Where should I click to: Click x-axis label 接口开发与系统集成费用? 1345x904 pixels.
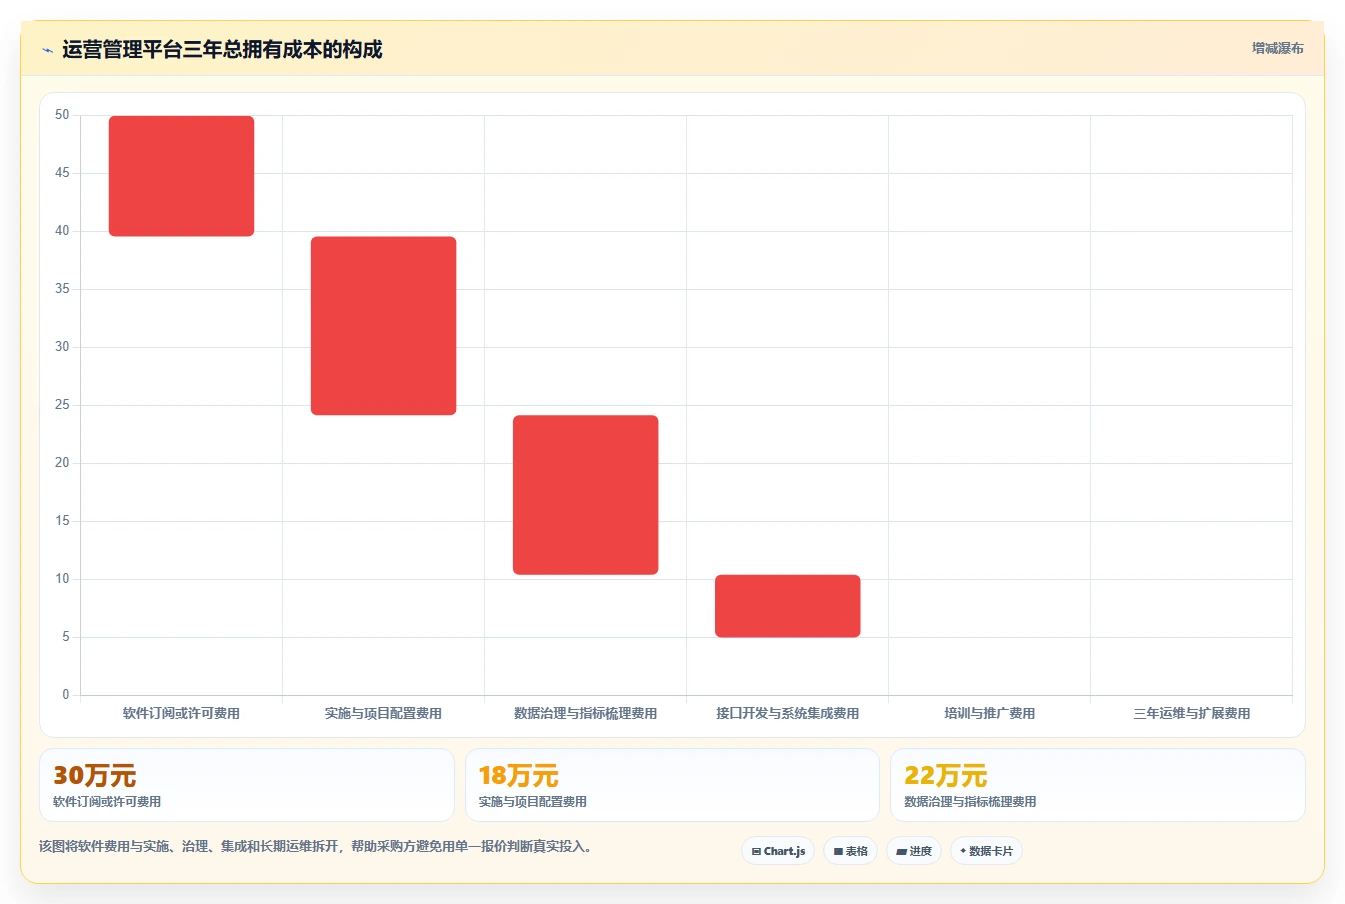point(787,713)
